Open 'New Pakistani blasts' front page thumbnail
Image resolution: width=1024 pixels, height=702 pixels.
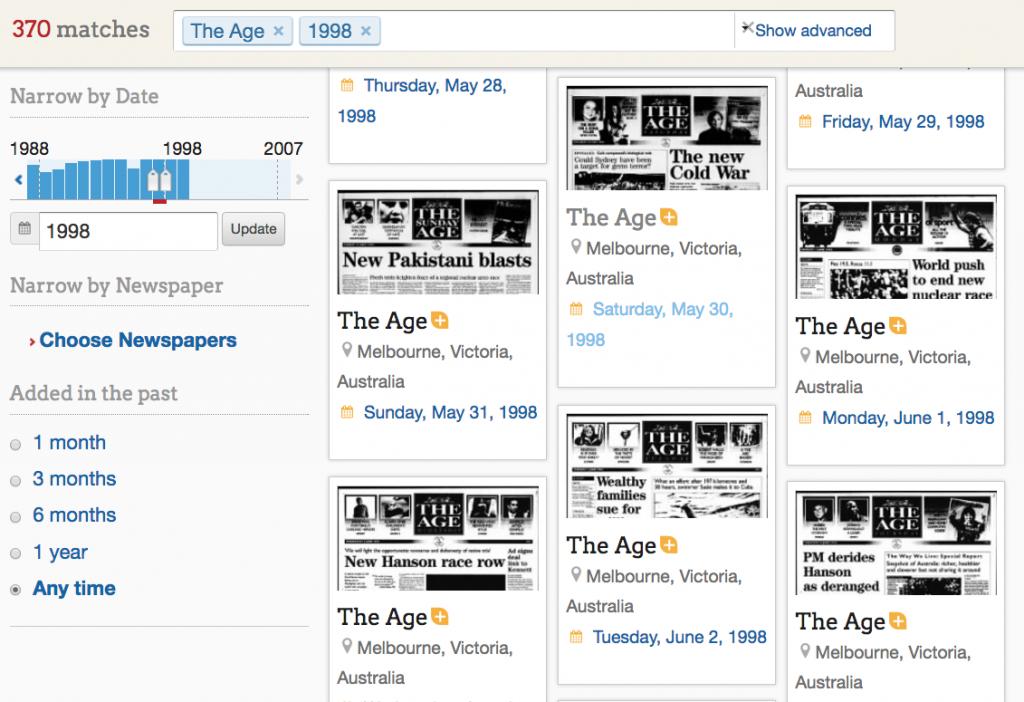pyautogui.click(x=437, y=242)
